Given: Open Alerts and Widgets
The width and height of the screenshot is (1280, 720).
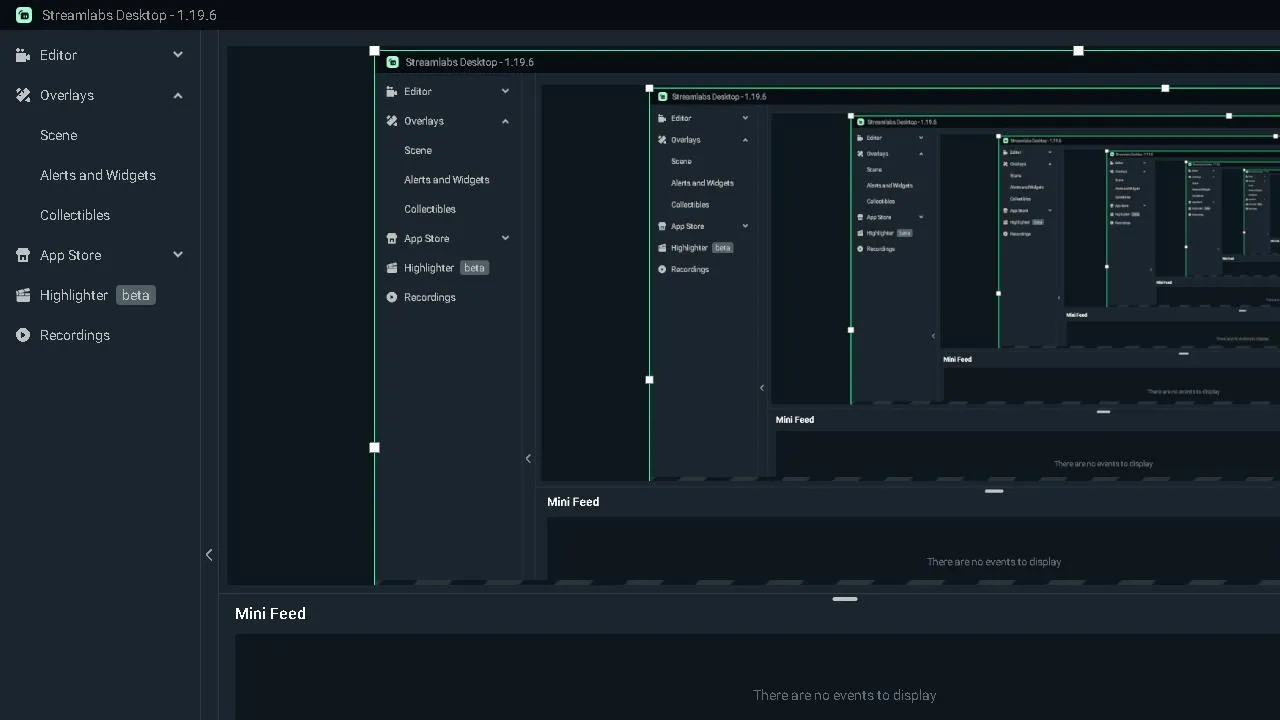Looking at the screenshot, I should 98,175.
